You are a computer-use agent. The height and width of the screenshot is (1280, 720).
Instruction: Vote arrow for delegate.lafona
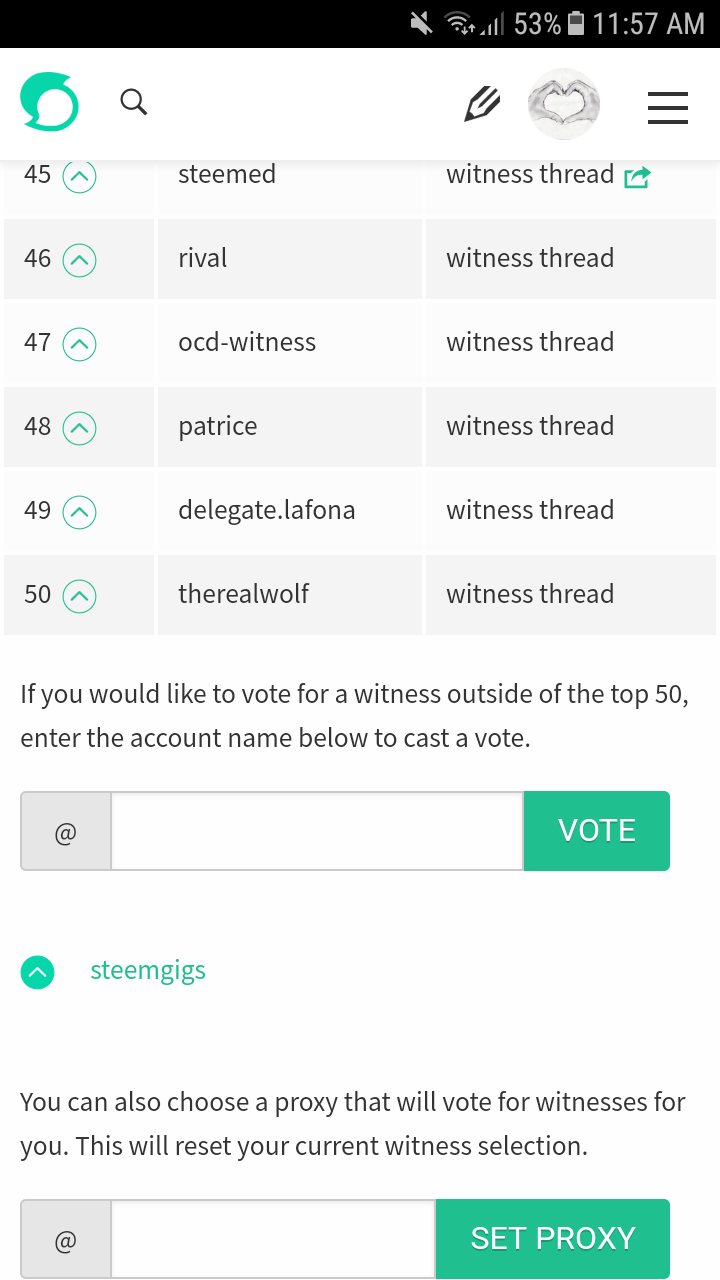(80, 513)
